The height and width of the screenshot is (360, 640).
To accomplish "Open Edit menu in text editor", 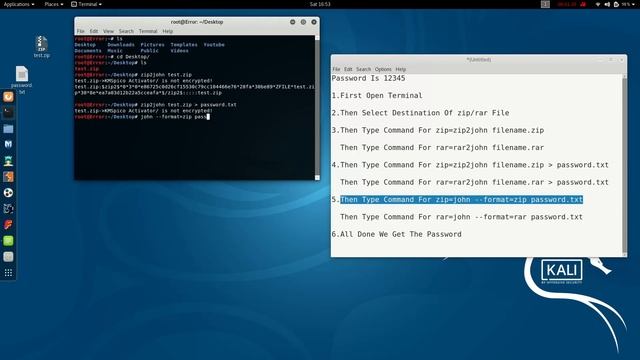I will coord(348,69).
